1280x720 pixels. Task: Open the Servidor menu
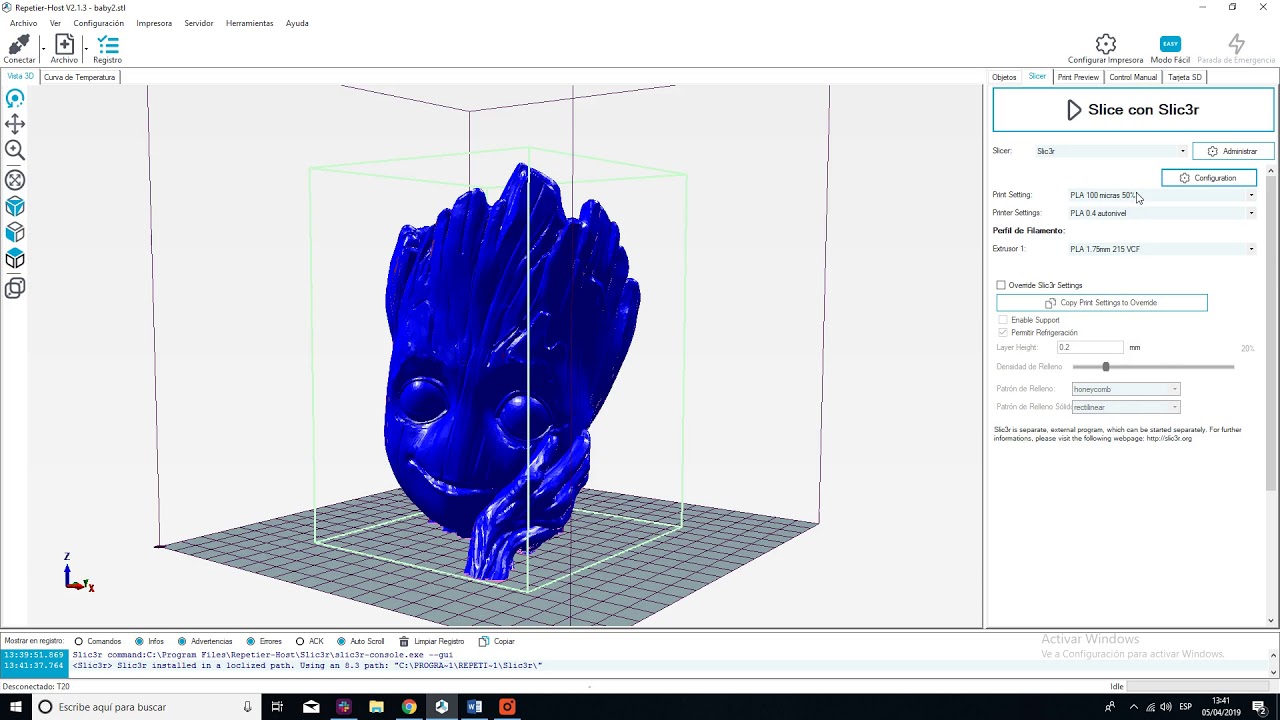tap(198, 23)
